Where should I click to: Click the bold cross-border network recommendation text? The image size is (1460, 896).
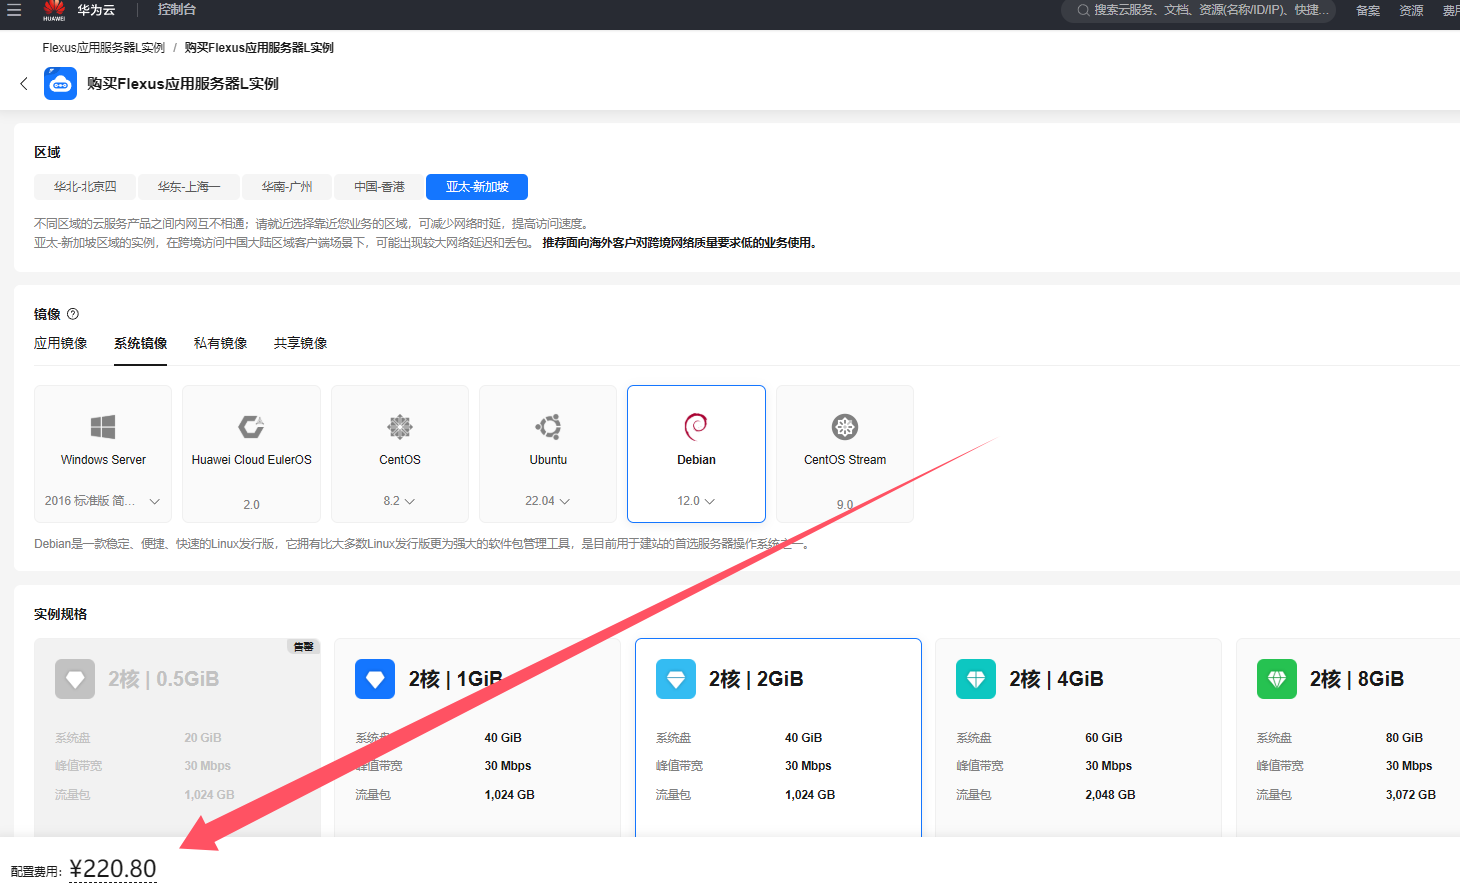click(681, 243)
